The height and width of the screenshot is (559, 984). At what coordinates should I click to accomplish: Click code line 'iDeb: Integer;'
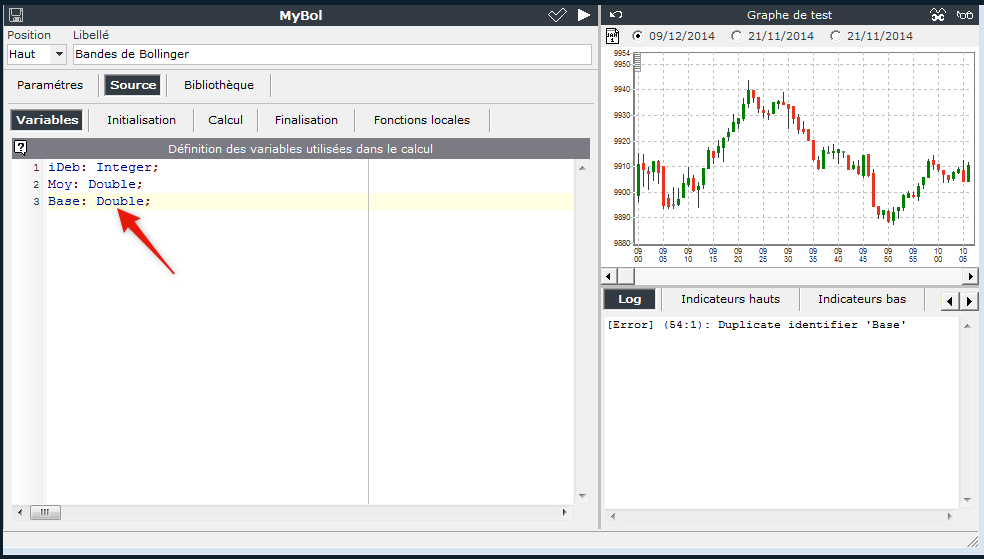pyautogui.click(x=104, y=168)
